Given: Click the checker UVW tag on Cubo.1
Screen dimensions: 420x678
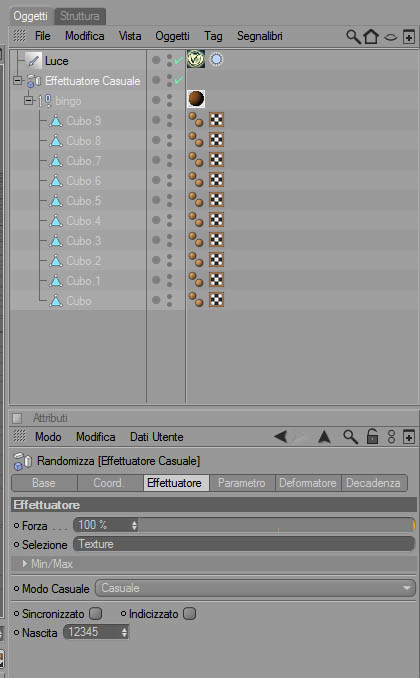Looking at the screenshot, I should tap(216, 279).
